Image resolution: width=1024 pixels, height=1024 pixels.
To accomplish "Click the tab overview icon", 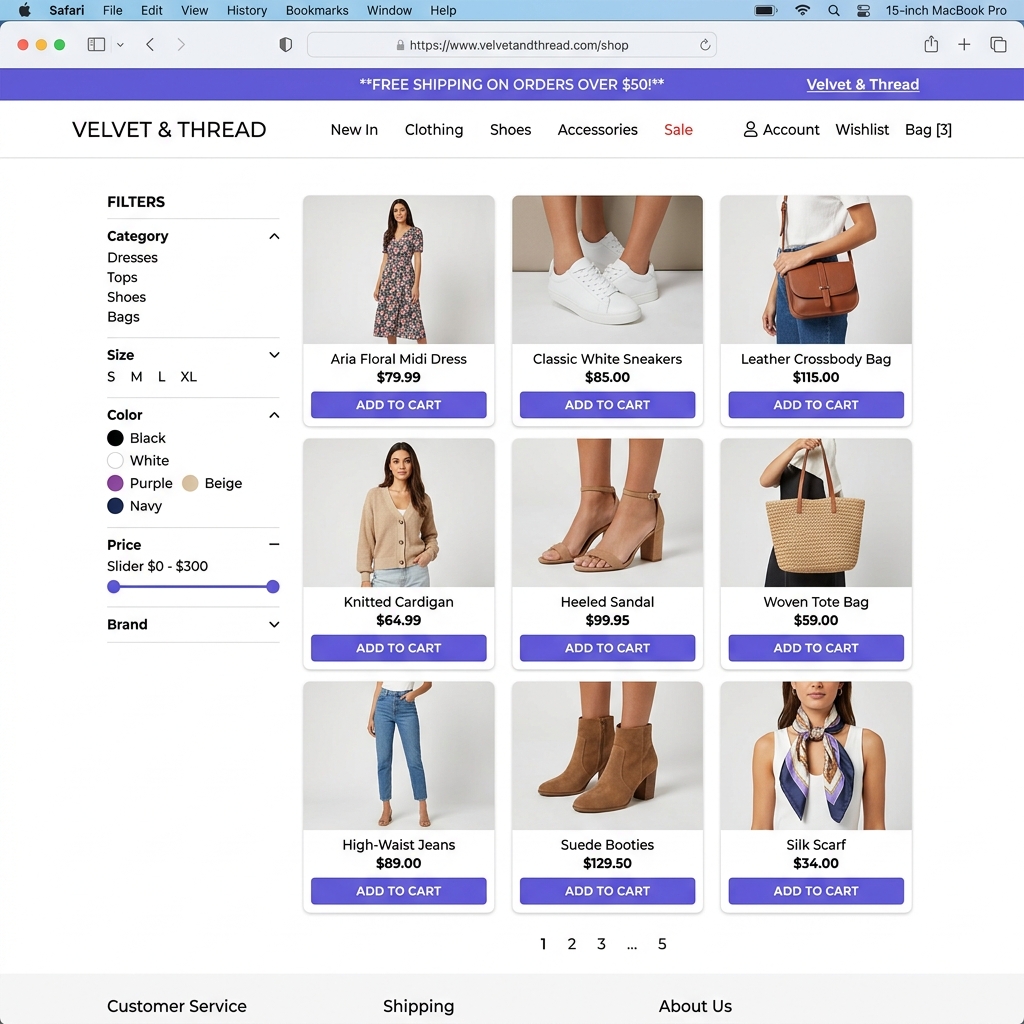I will tap(997, 44).
